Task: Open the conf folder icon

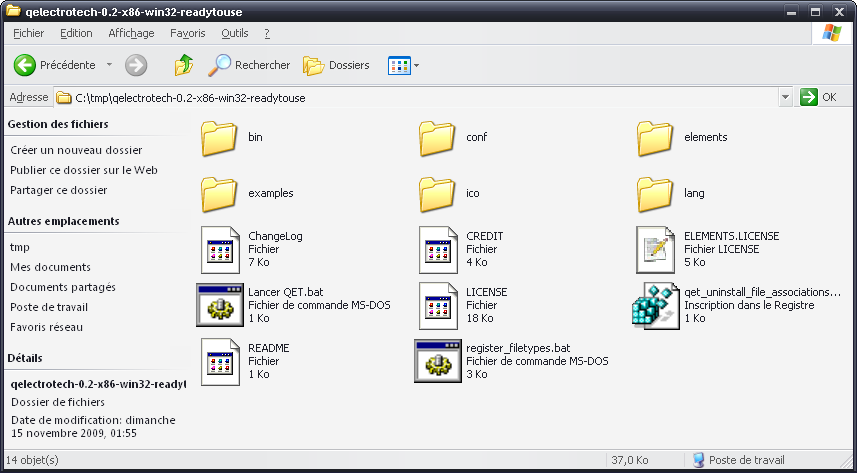Action: pyautogui.click(x=437, y=138)
